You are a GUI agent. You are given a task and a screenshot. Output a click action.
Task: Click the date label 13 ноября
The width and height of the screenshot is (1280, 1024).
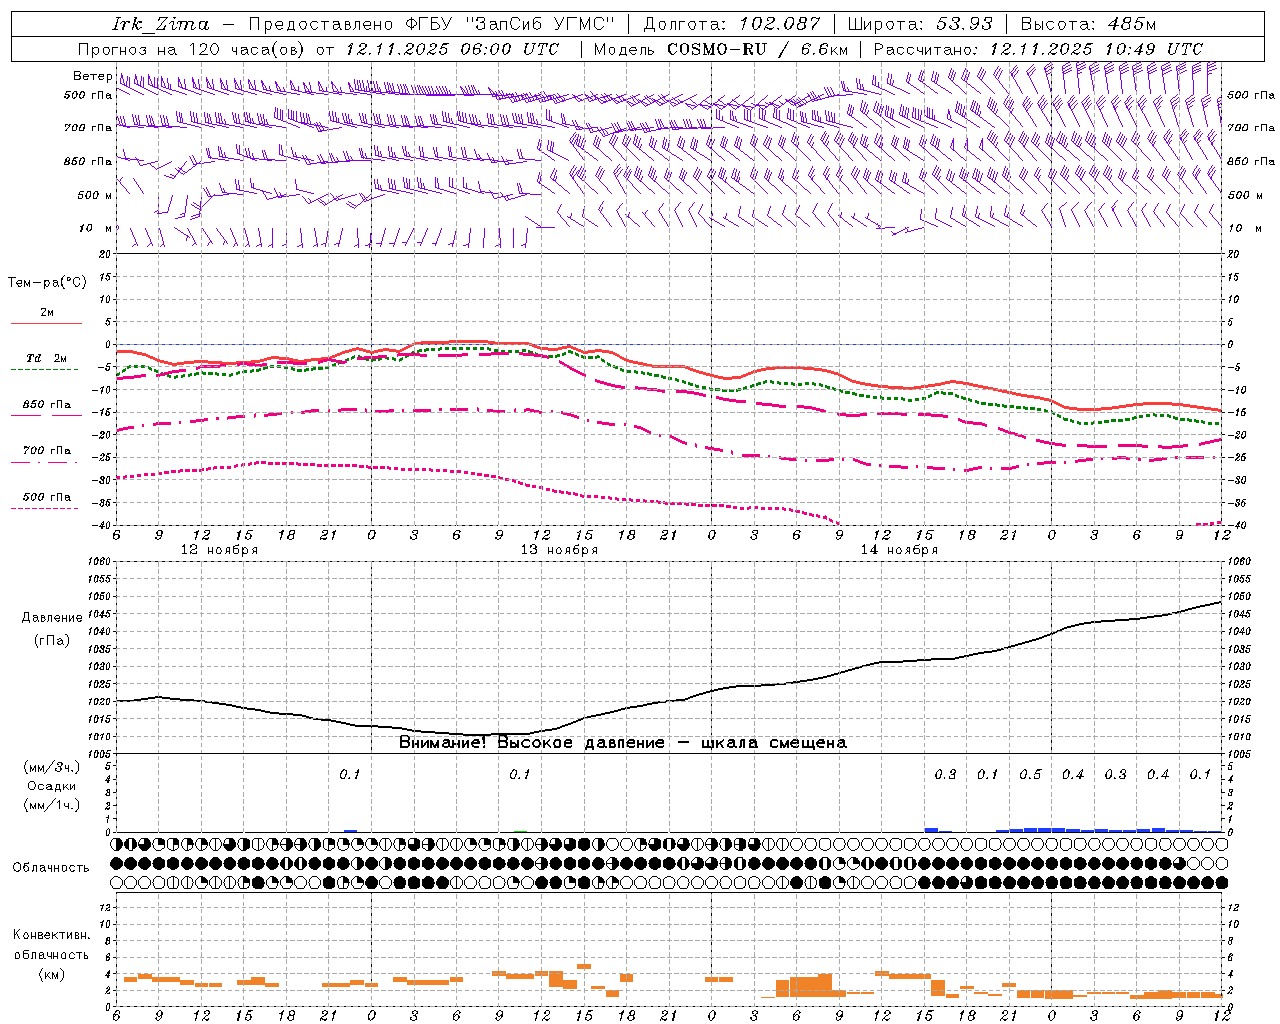pos(559,550)
